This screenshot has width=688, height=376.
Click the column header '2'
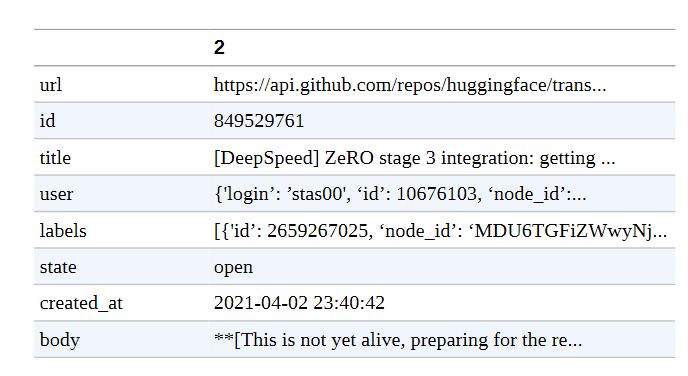pos(219,47)
